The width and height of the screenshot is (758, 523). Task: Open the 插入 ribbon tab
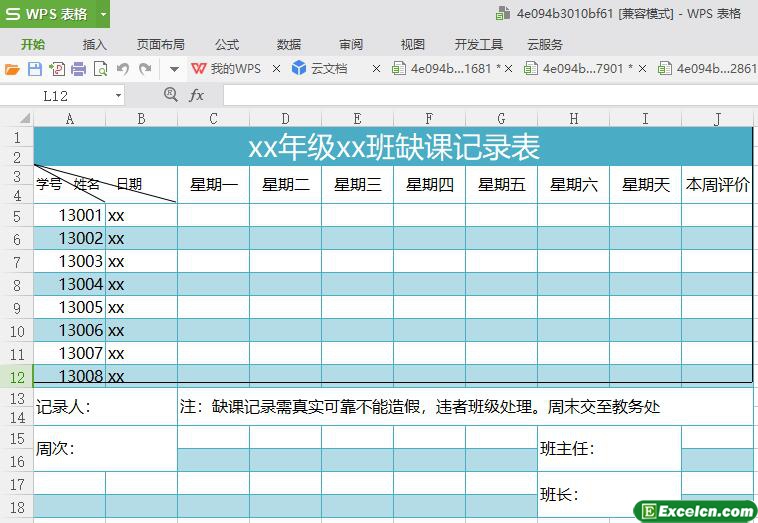95,44
